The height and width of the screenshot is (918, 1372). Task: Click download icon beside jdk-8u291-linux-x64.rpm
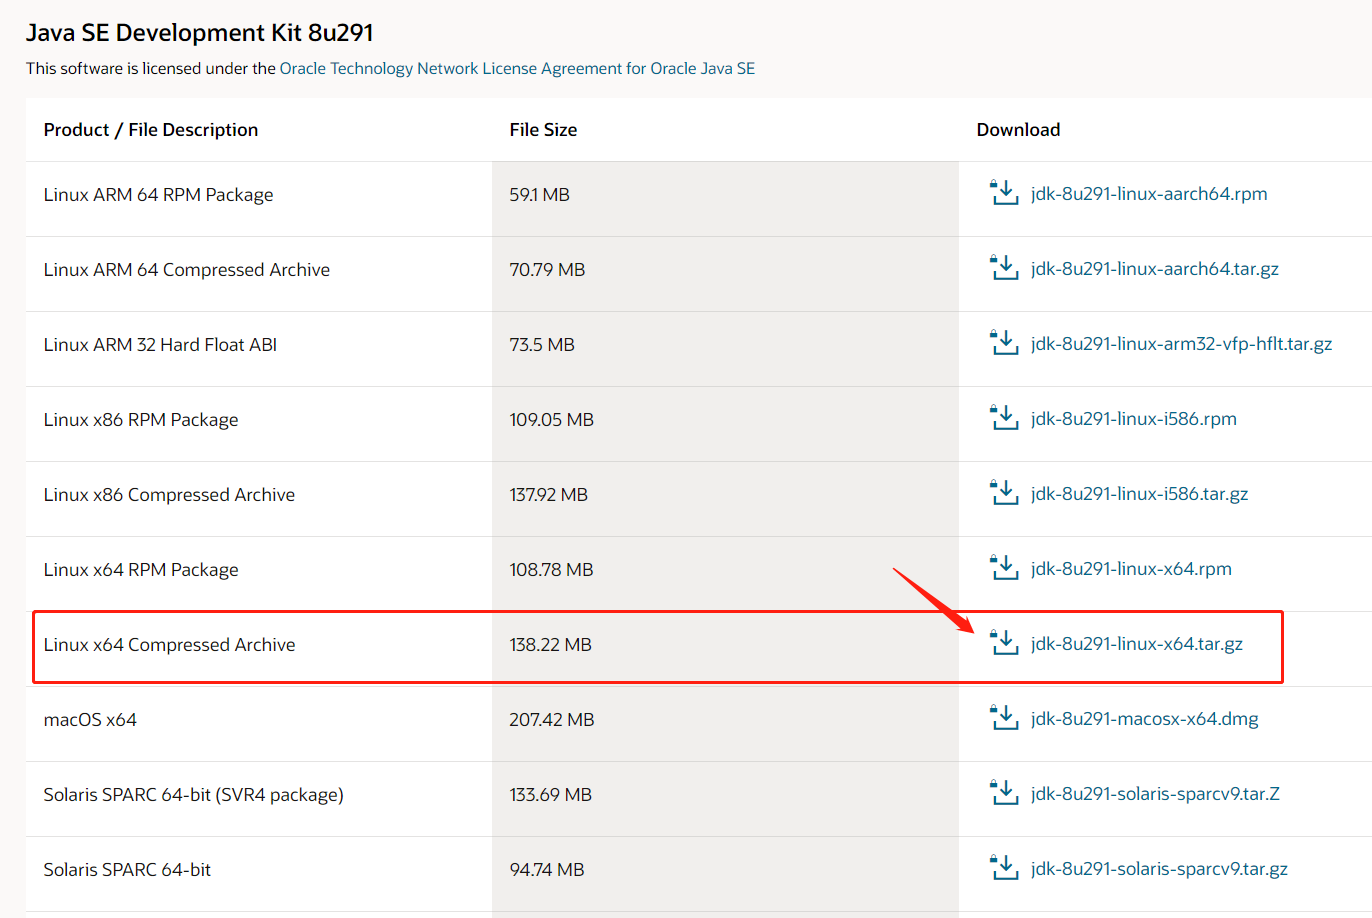coord(1004,568)
